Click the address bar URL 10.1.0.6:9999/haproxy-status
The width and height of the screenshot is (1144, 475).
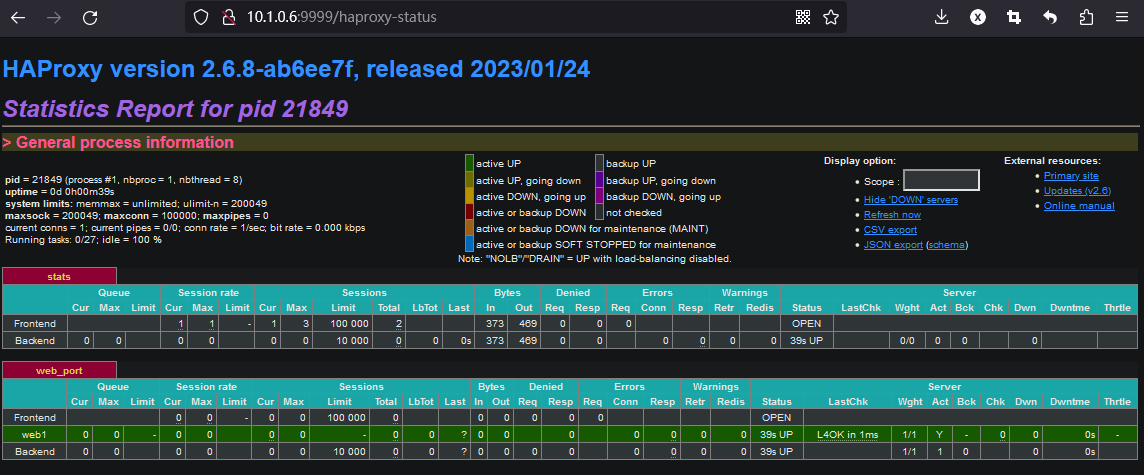pos(341,17)
